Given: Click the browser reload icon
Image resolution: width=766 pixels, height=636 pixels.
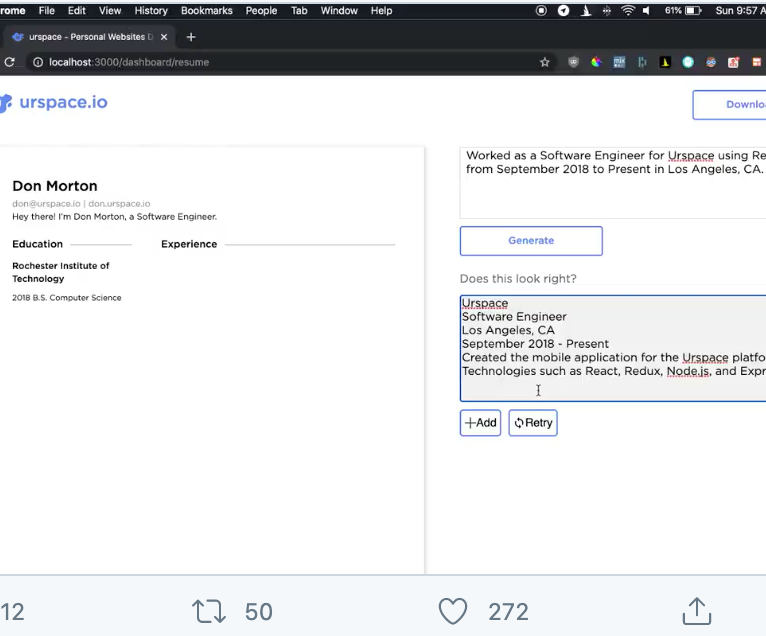Looking at the screenshot, I should tap(9, 62).
